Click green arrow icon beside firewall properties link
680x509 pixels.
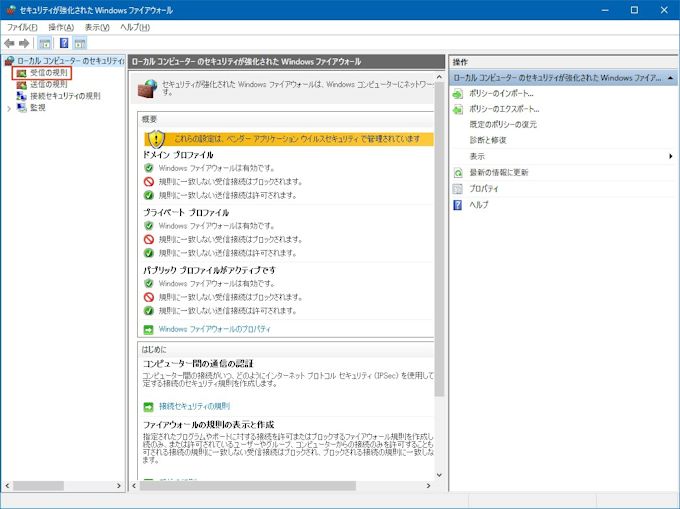pyautogui.click(x=148, y=330)
